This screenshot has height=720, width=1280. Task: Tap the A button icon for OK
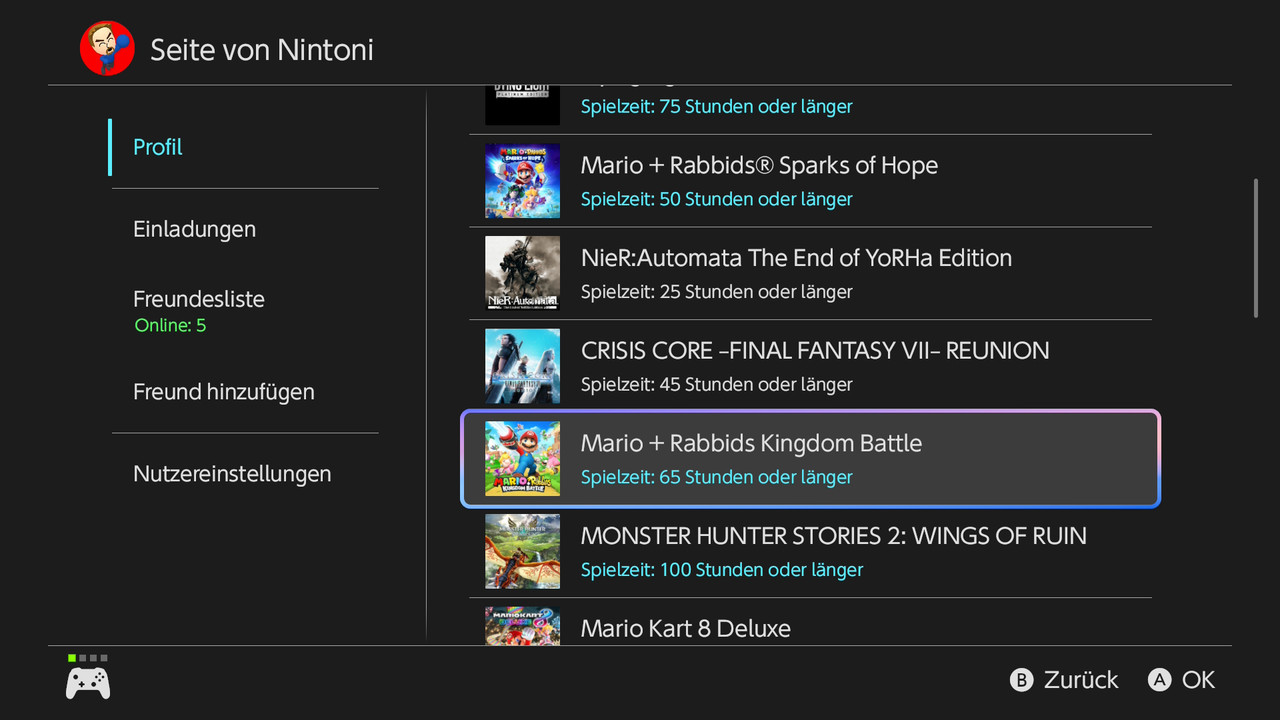(x=1159, y=680)
